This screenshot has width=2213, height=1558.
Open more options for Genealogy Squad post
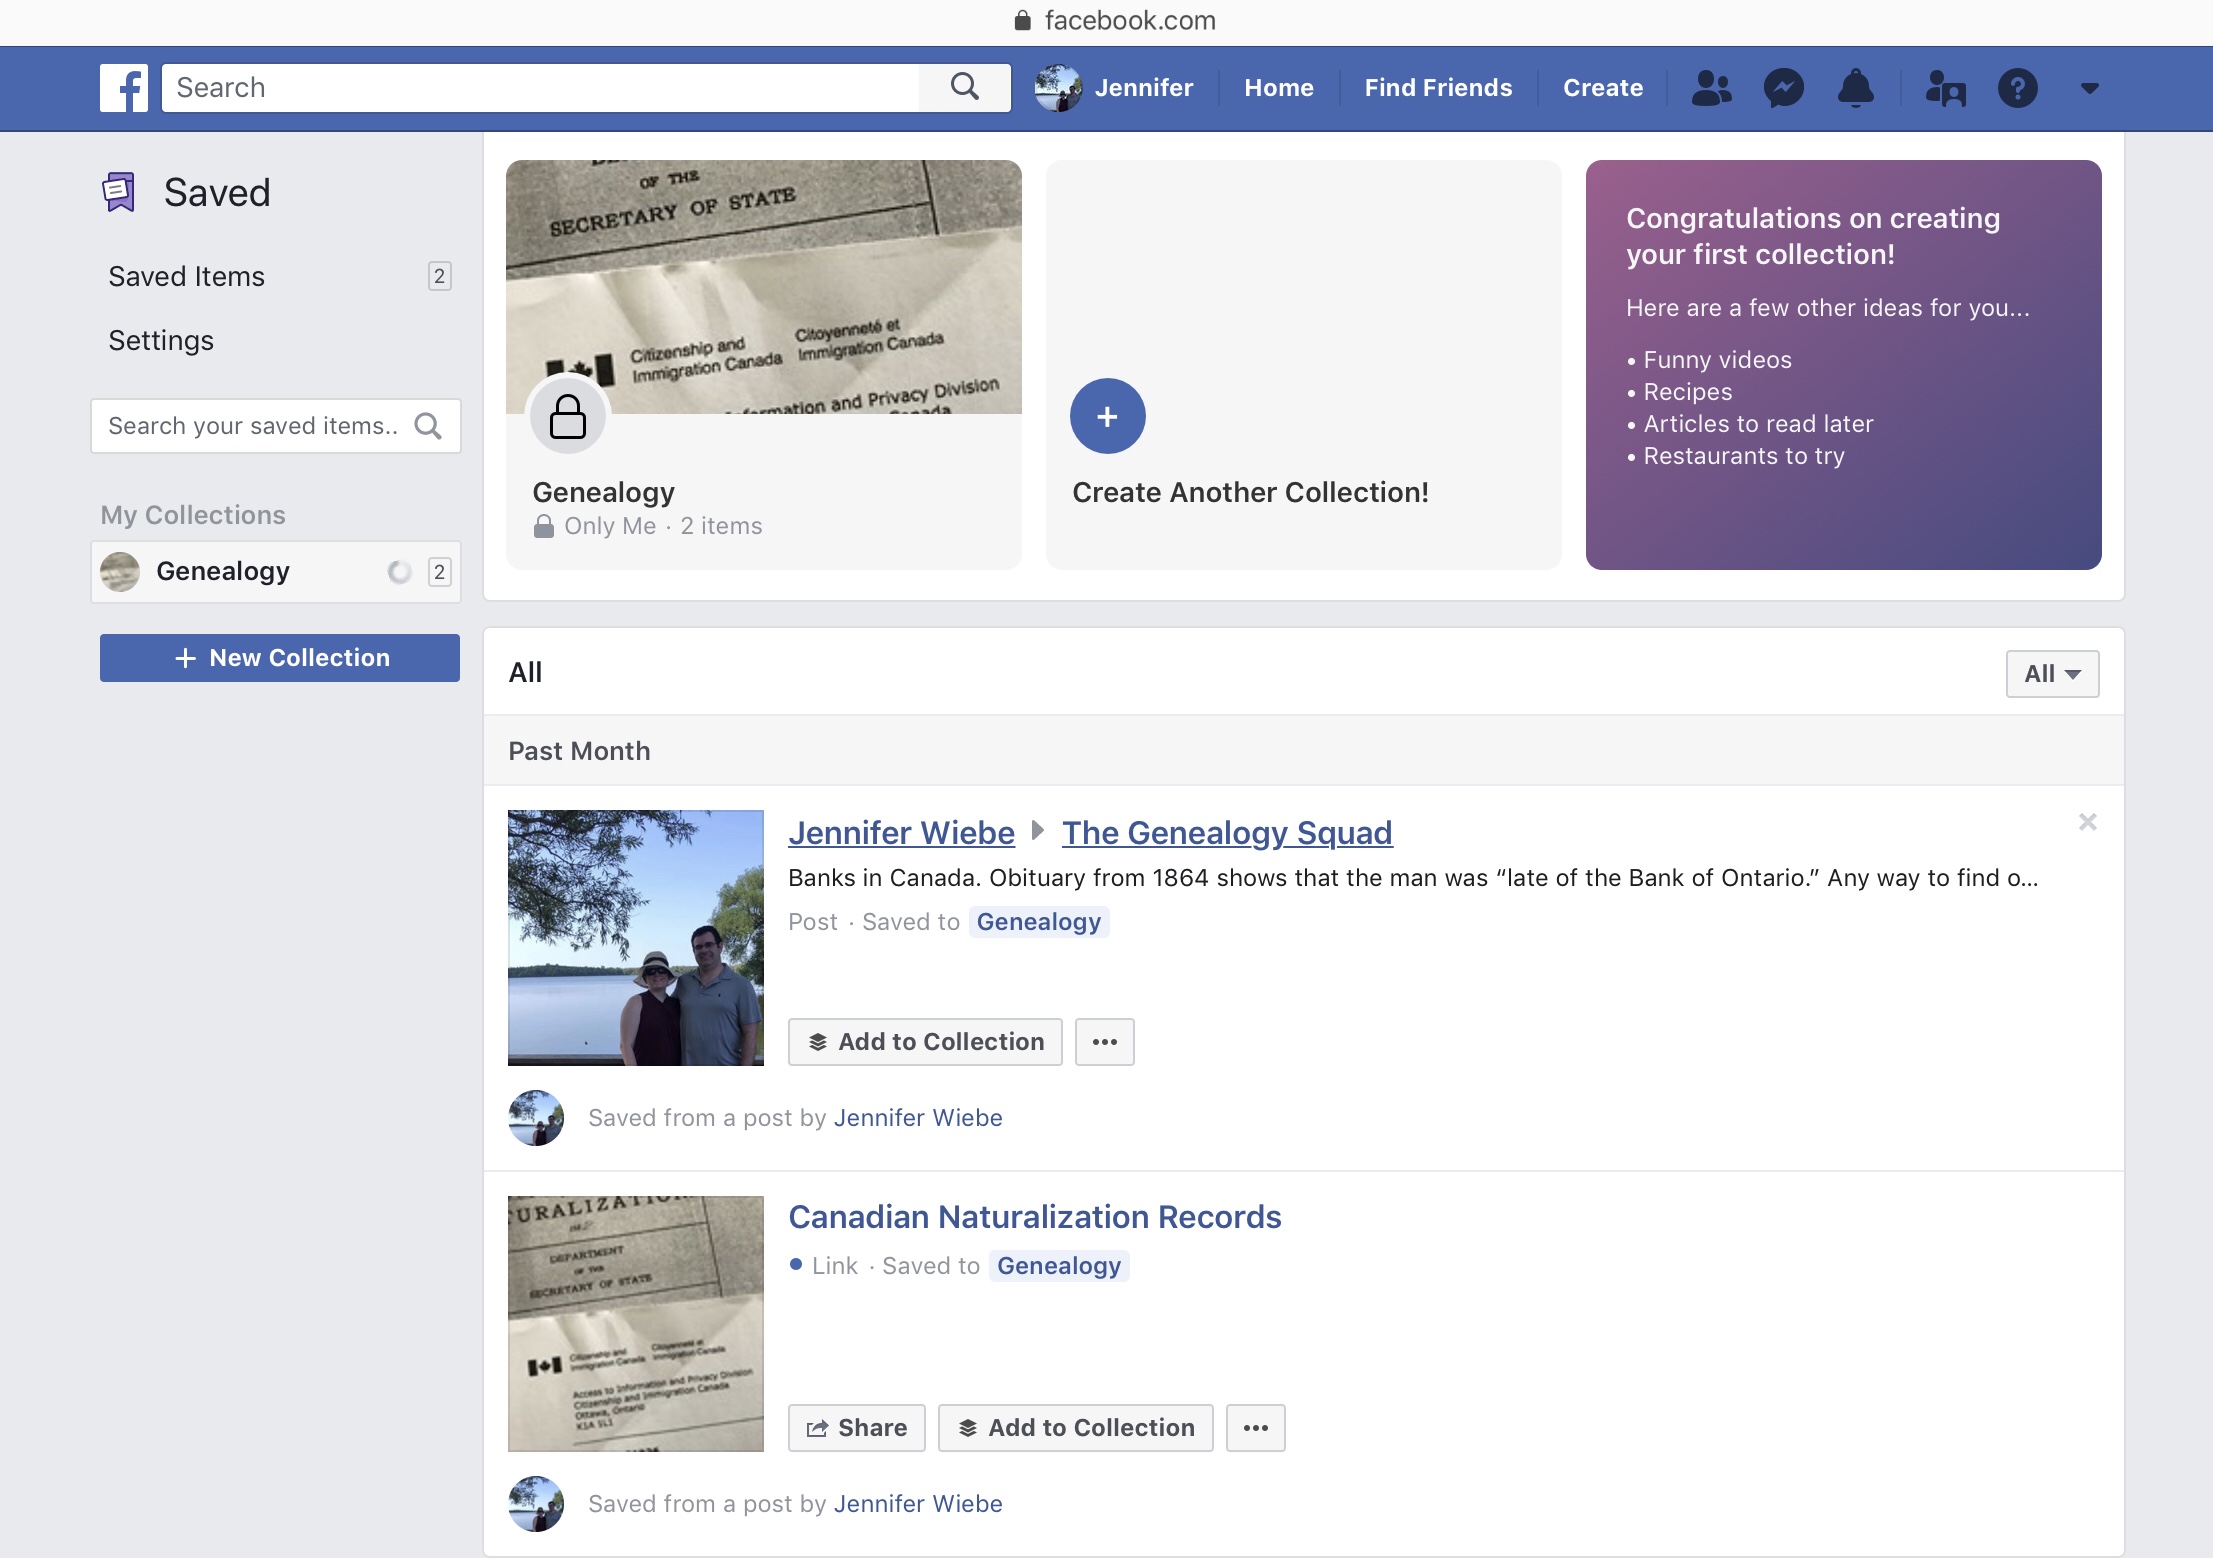pos(1104,1042)
